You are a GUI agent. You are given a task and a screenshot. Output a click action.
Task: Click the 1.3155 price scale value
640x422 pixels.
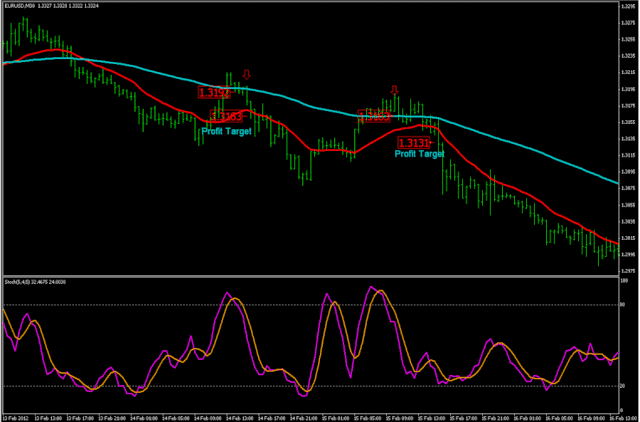(x=627, y=122)
